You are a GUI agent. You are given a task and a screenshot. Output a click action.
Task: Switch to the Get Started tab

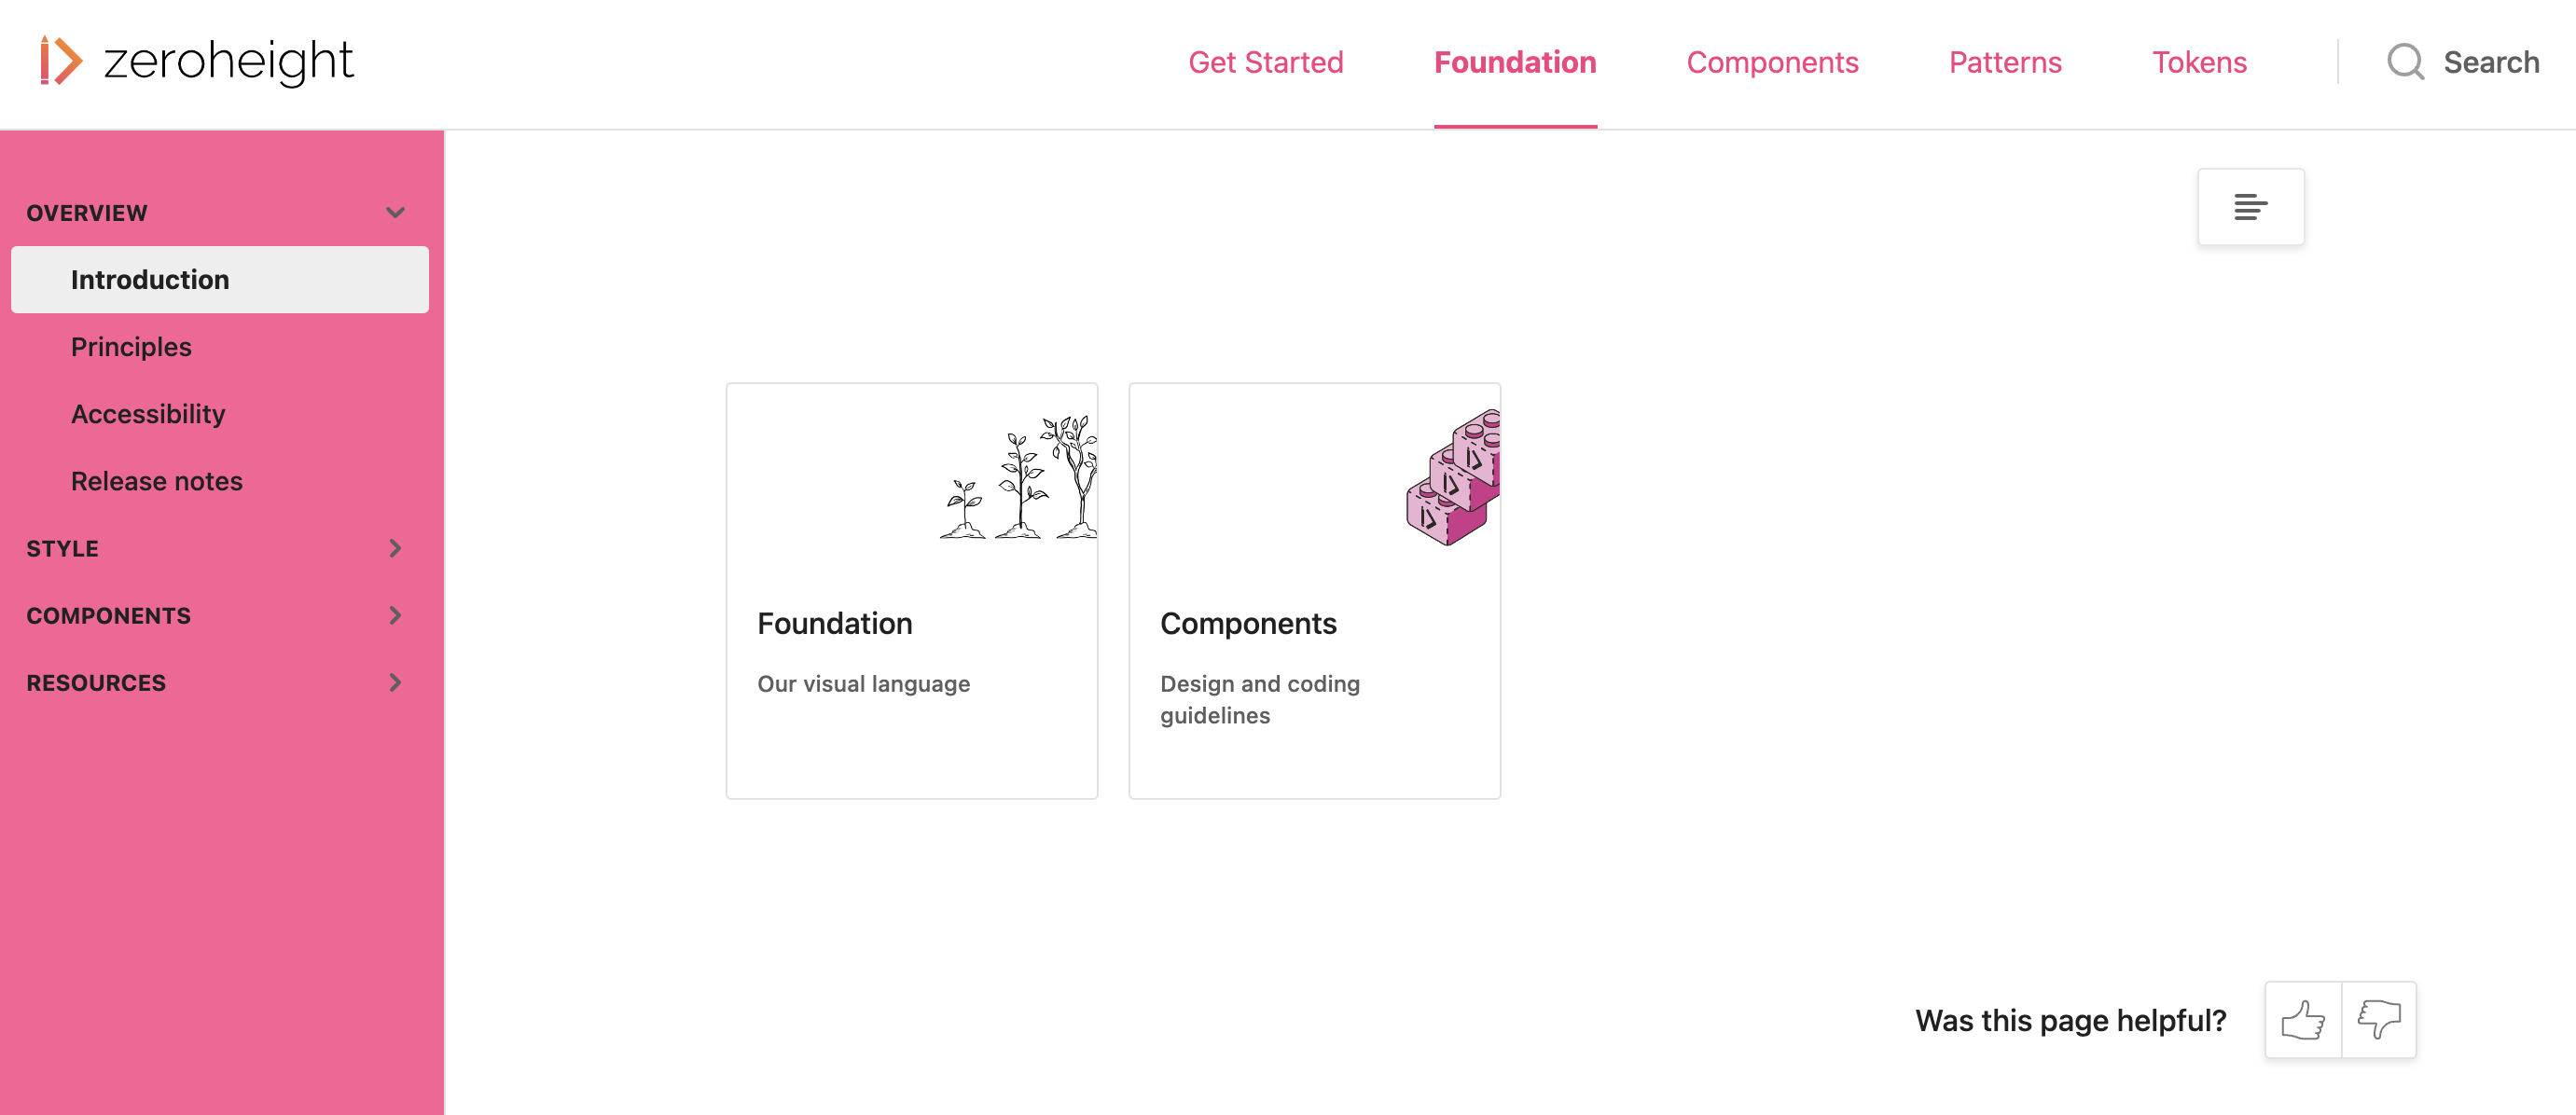pos(1265,62)
